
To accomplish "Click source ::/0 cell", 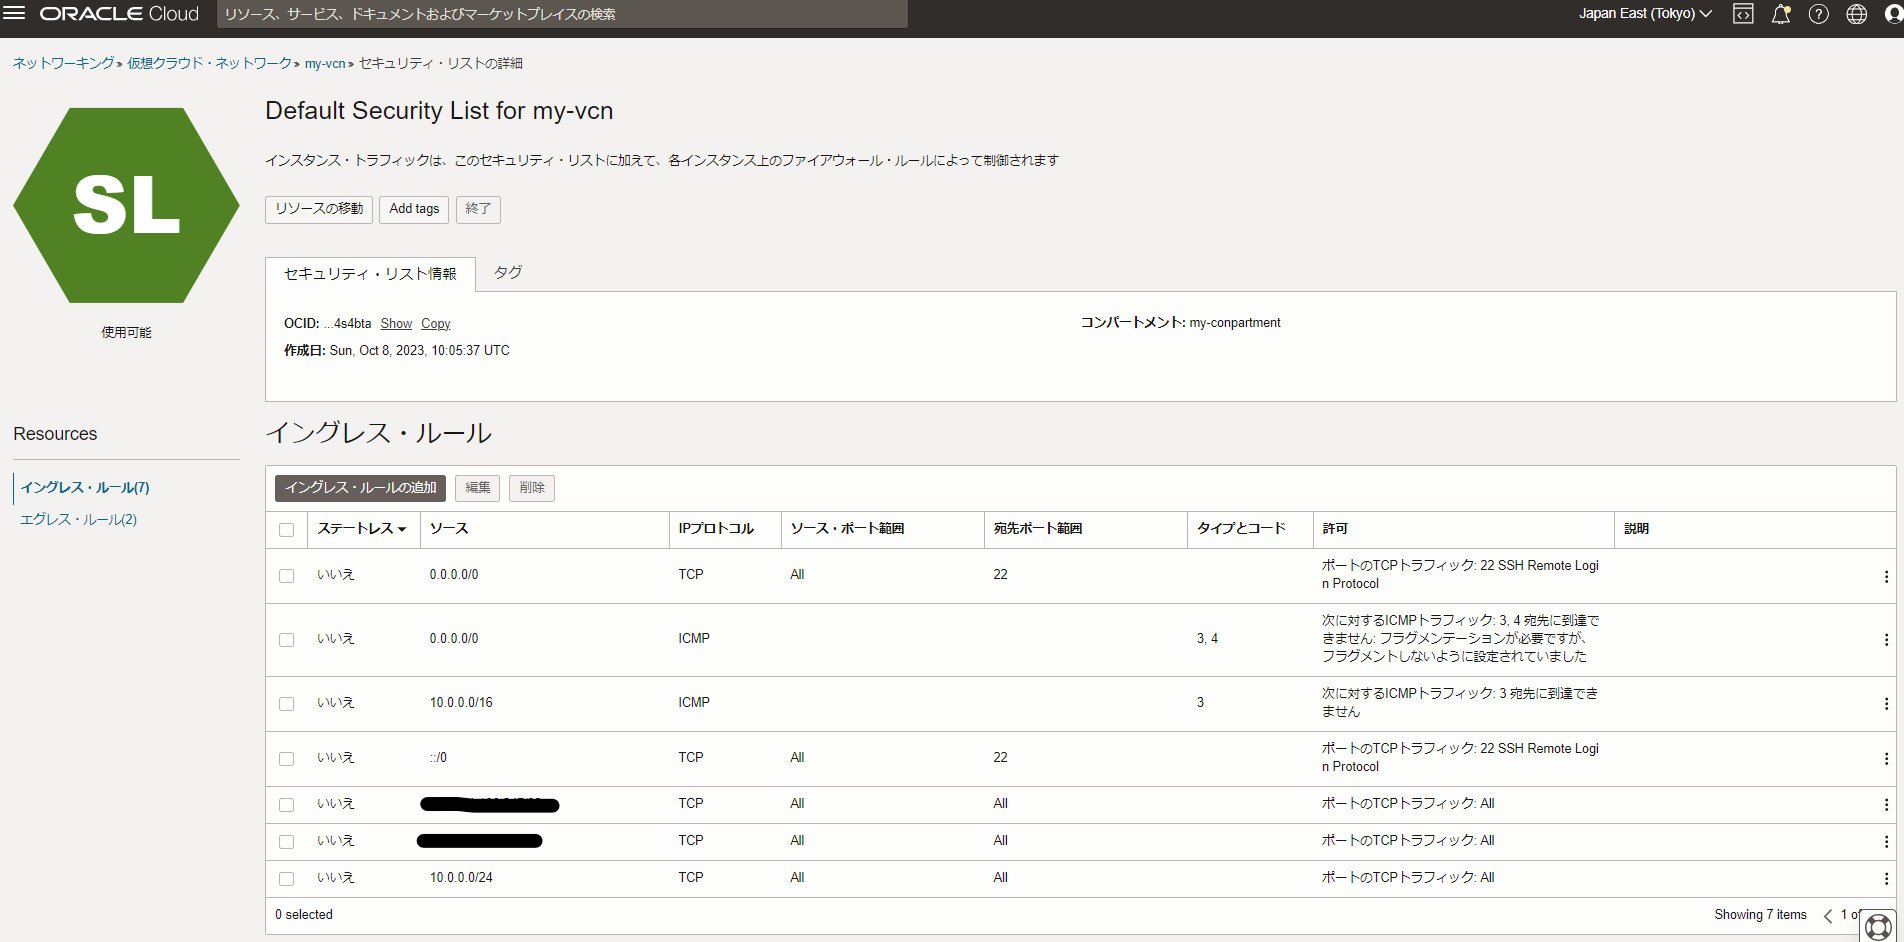I will pyautogui.click(x=438, y=758).
